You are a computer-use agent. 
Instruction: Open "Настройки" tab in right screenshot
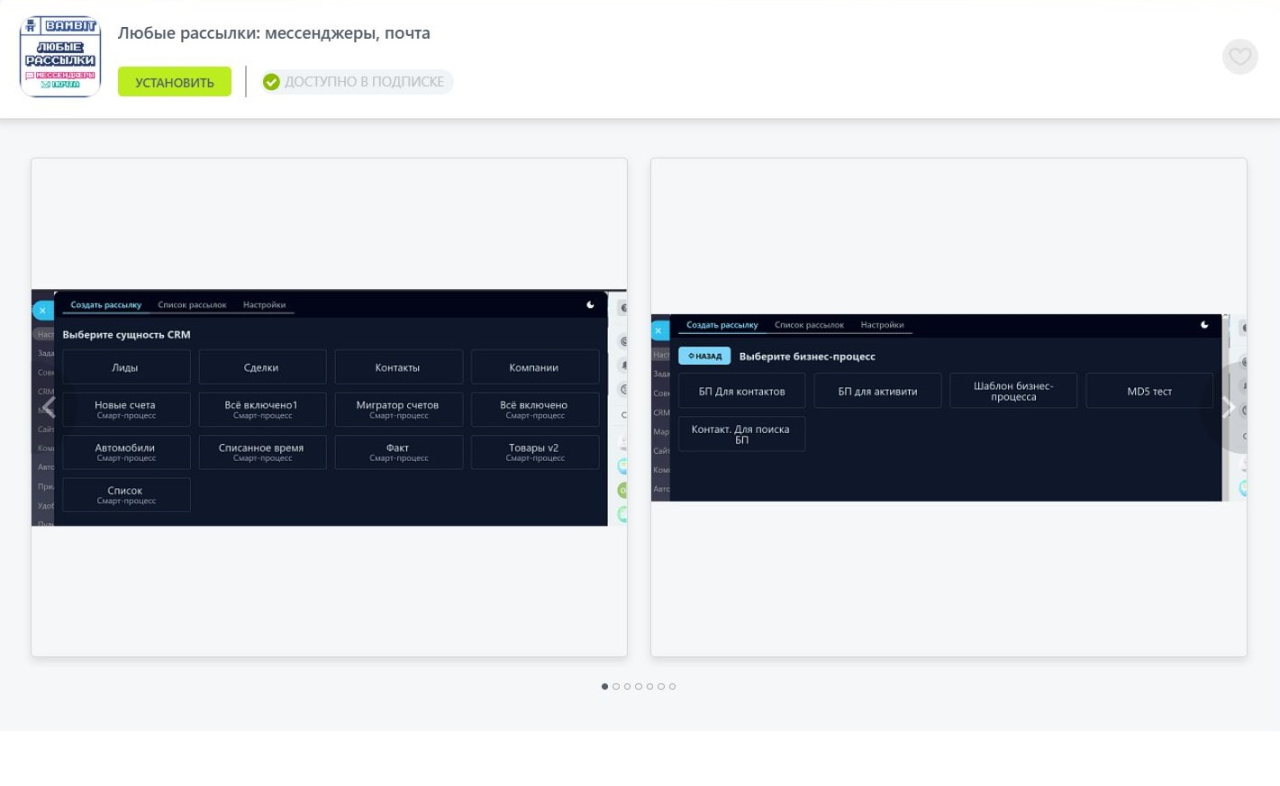tap(882, 325)
